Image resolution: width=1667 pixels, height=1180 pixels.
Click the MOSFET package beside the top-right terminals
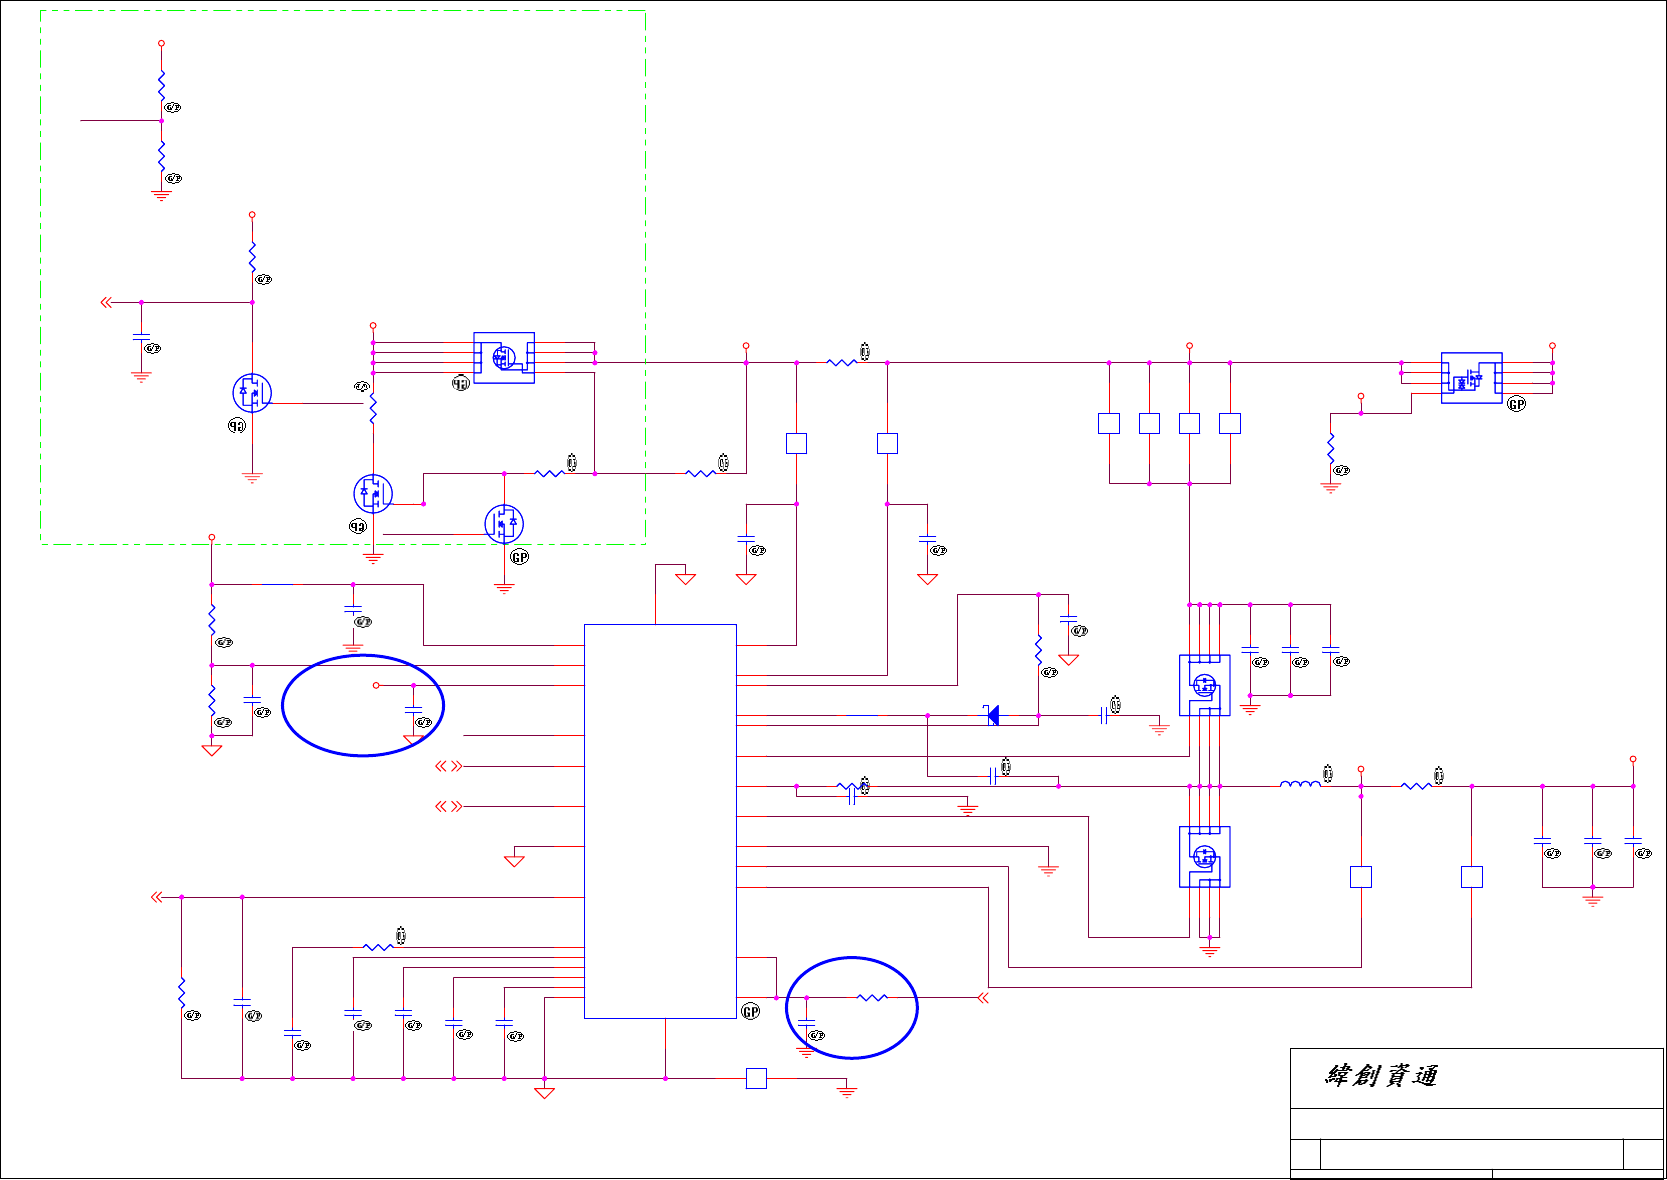pos(1471,378)
